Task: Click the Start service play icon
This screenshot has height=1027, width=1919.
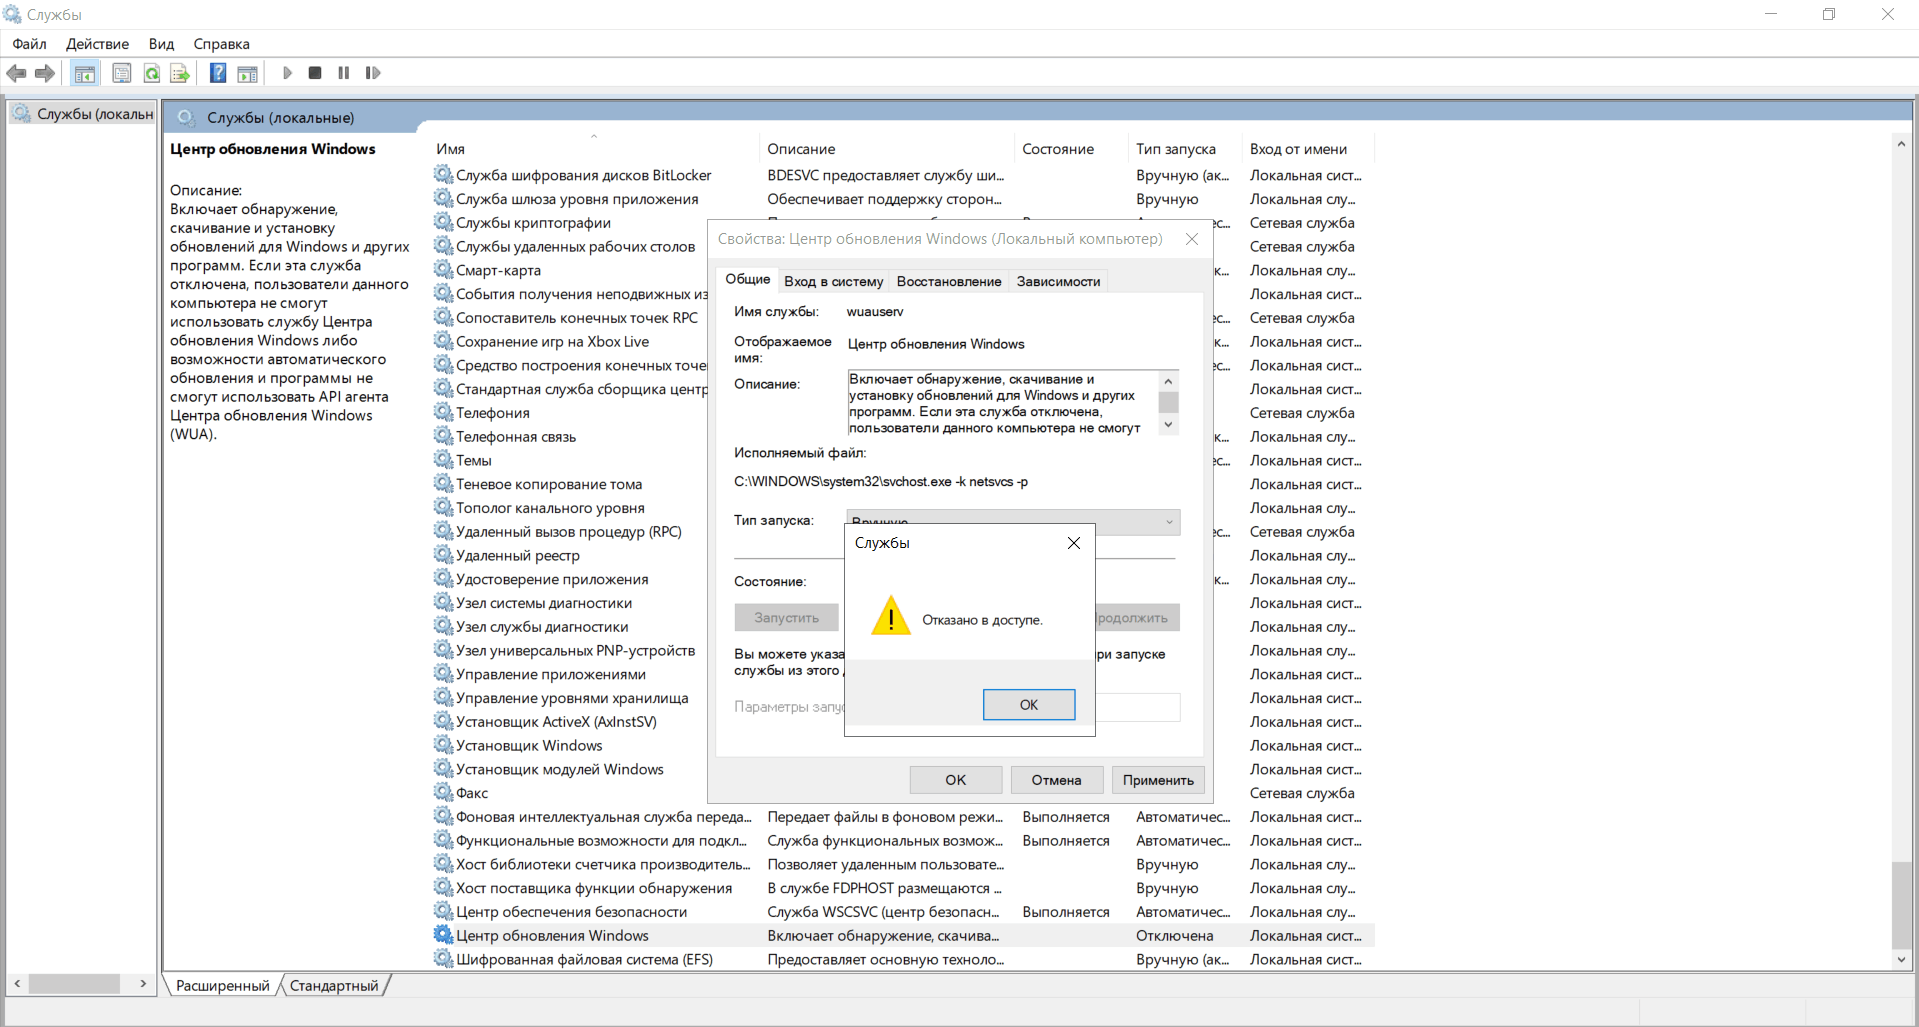Action: coord(287,73)
